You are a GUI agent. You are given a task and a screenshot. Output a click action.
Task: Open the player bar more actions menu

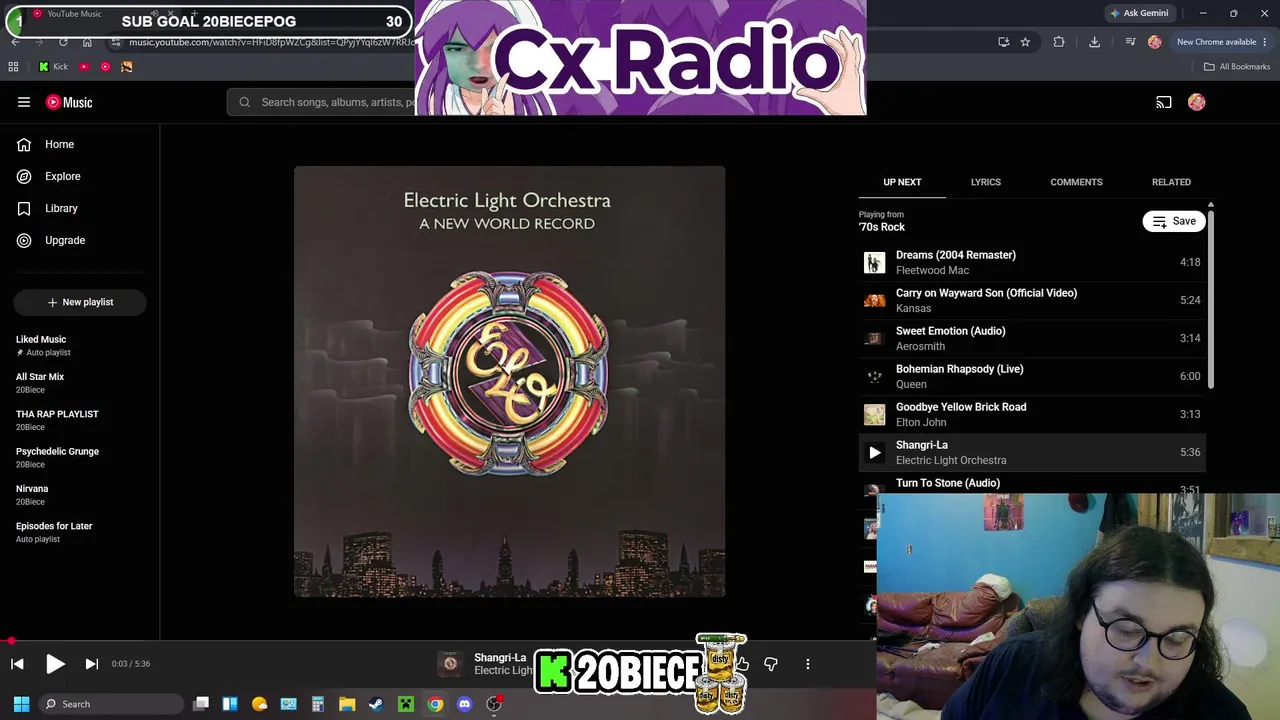(808, 664)
